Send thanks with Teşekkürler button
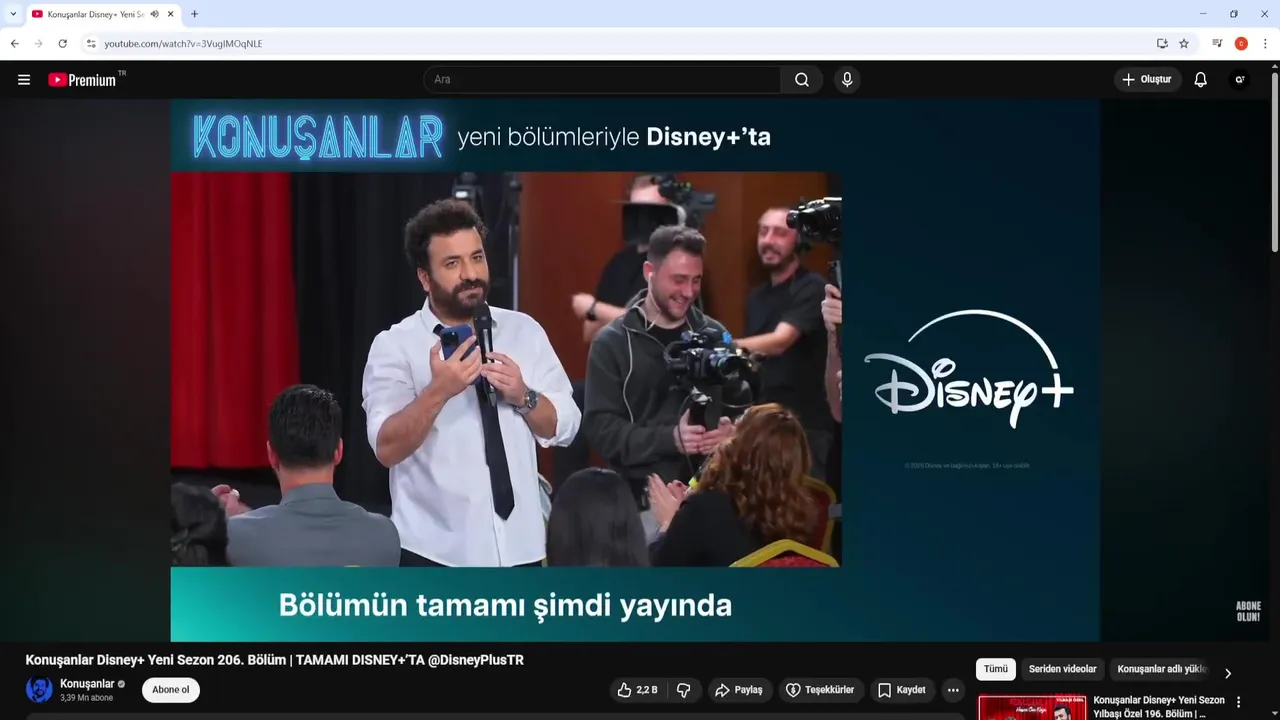Screen dimensions: 1280x720 click(x=820, y=690)
